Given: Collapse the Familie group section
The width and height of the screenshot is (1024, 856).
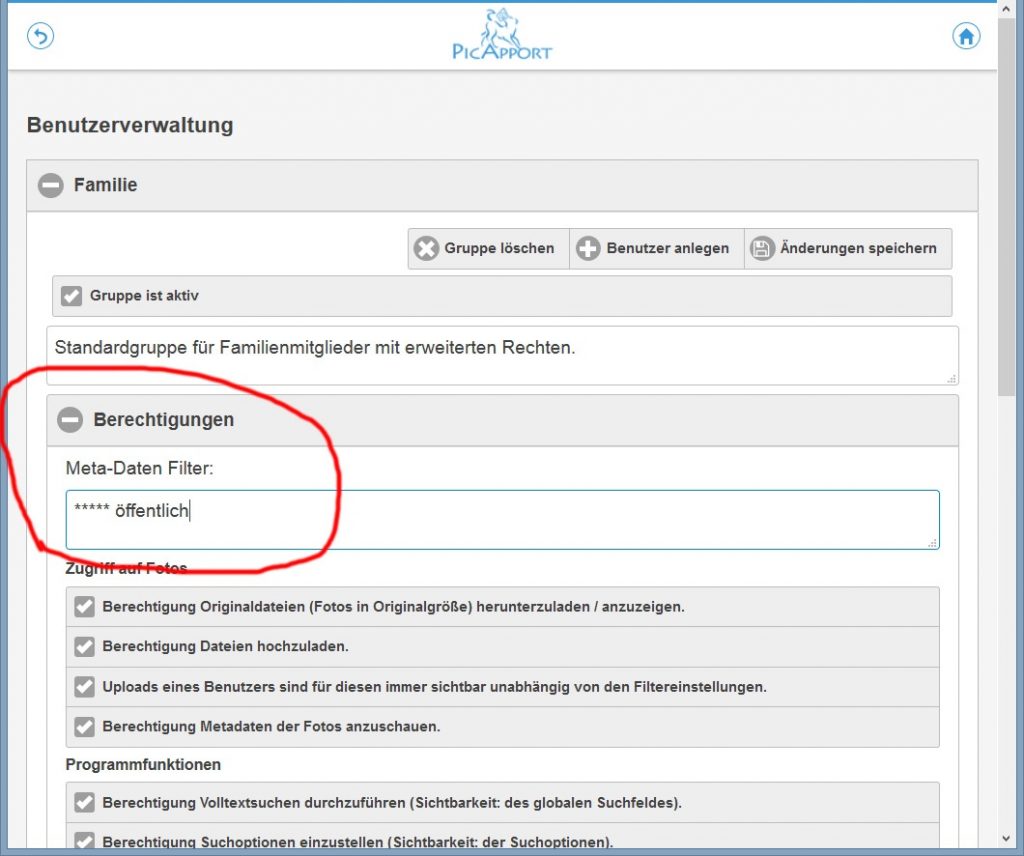Looking at the screenshot, I should point(51,185).
